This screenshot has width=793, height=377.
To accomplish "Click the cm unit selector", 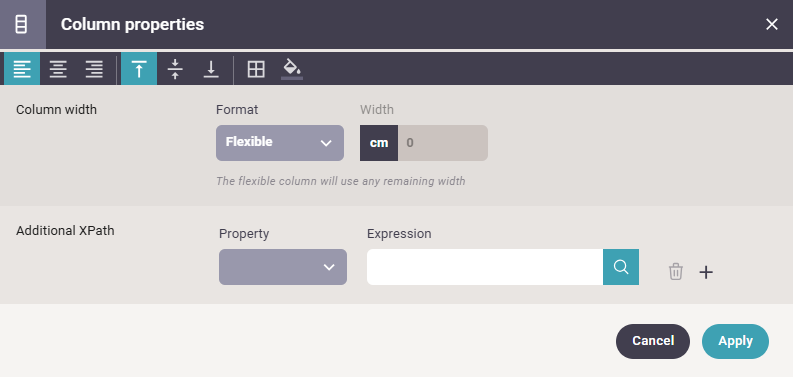I will coord(379,143).
